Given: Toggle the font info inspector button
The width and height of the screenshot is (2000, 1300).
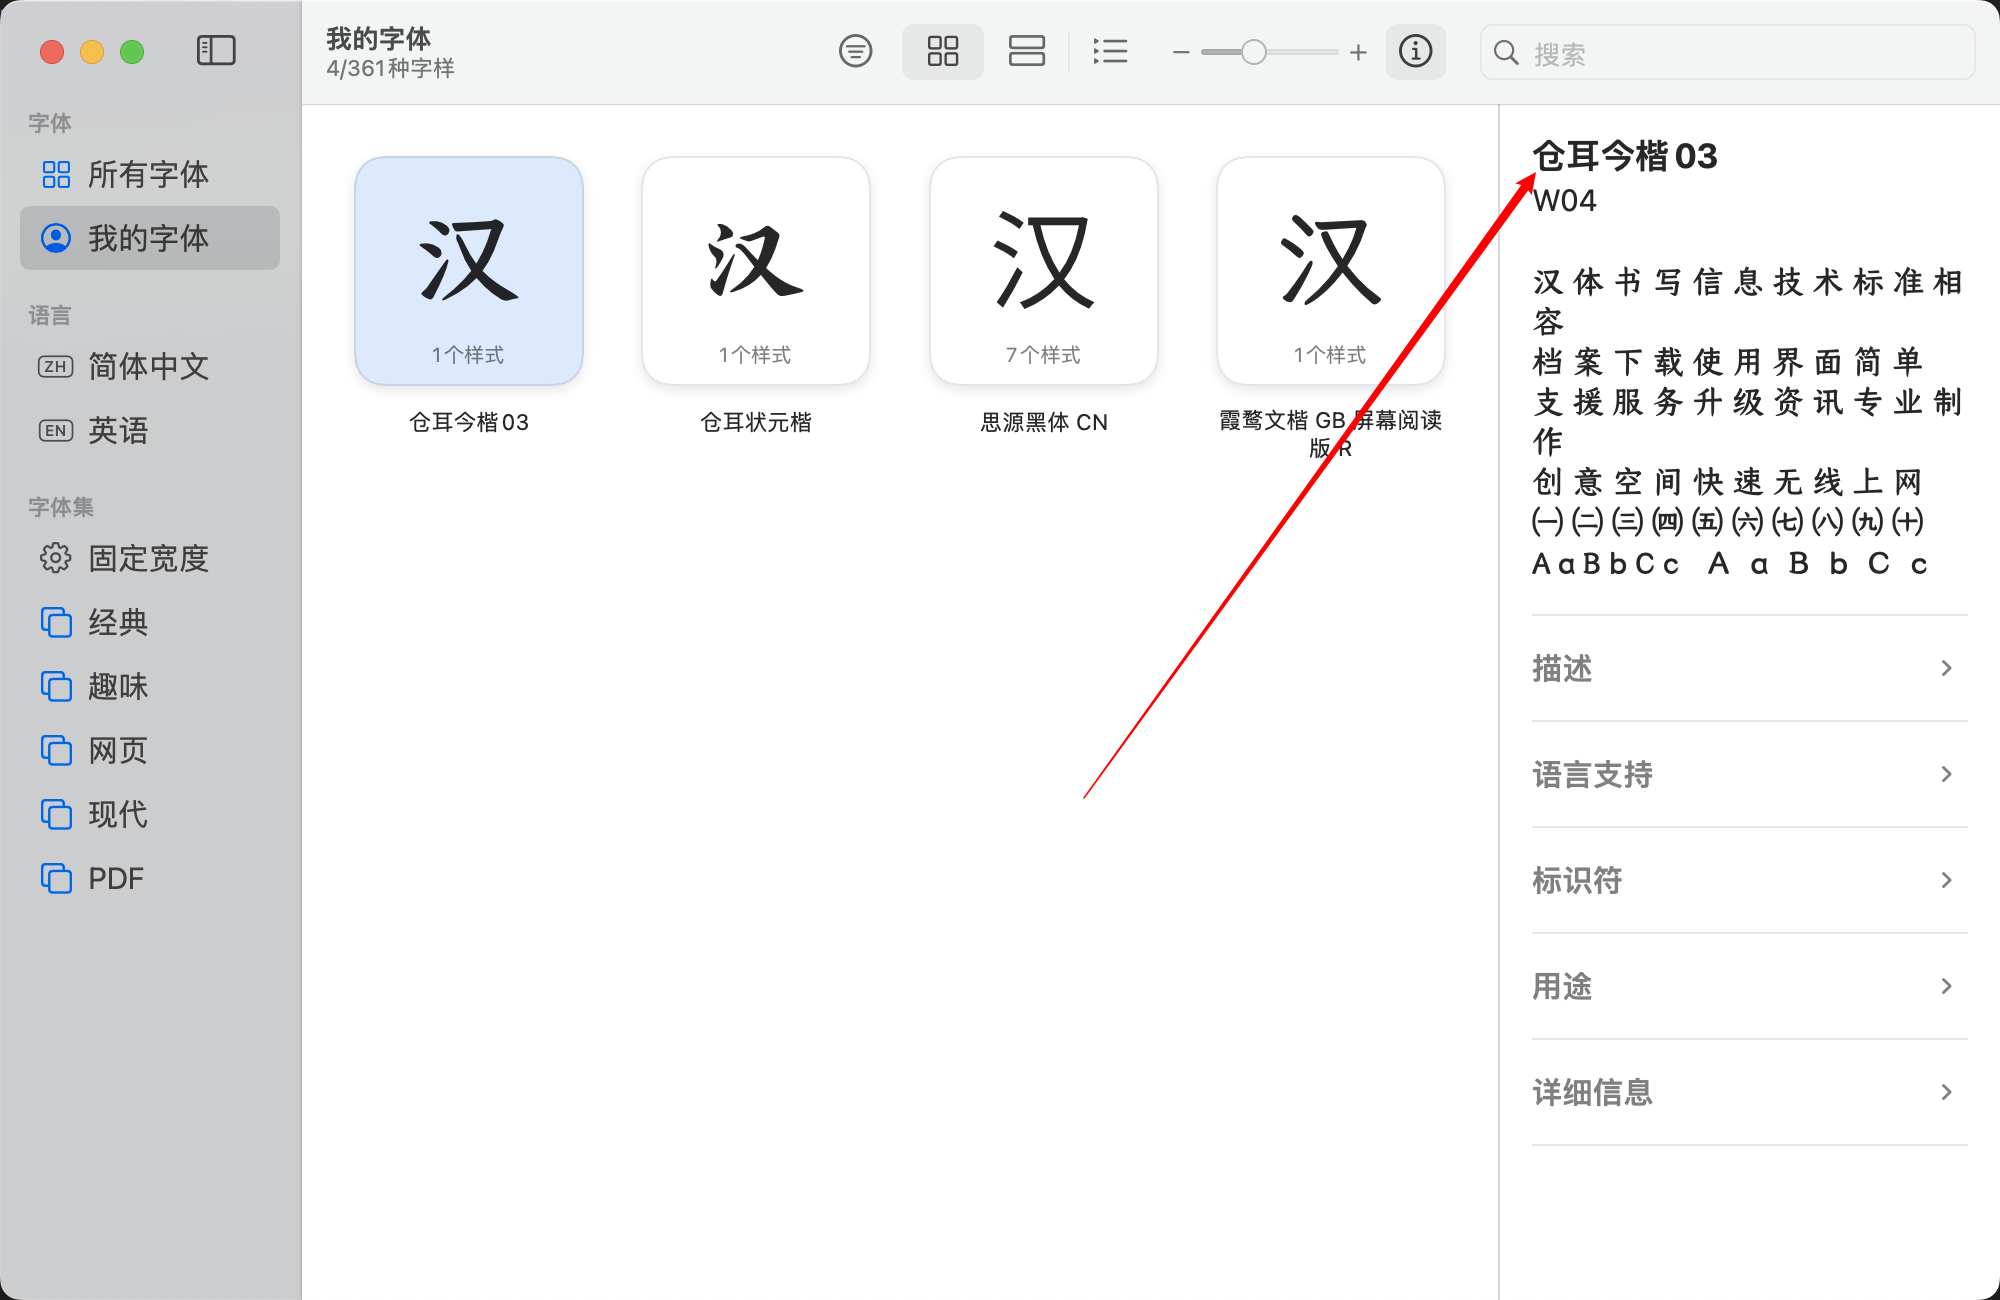Looking at the screenshot, I should click(1415, 51).
